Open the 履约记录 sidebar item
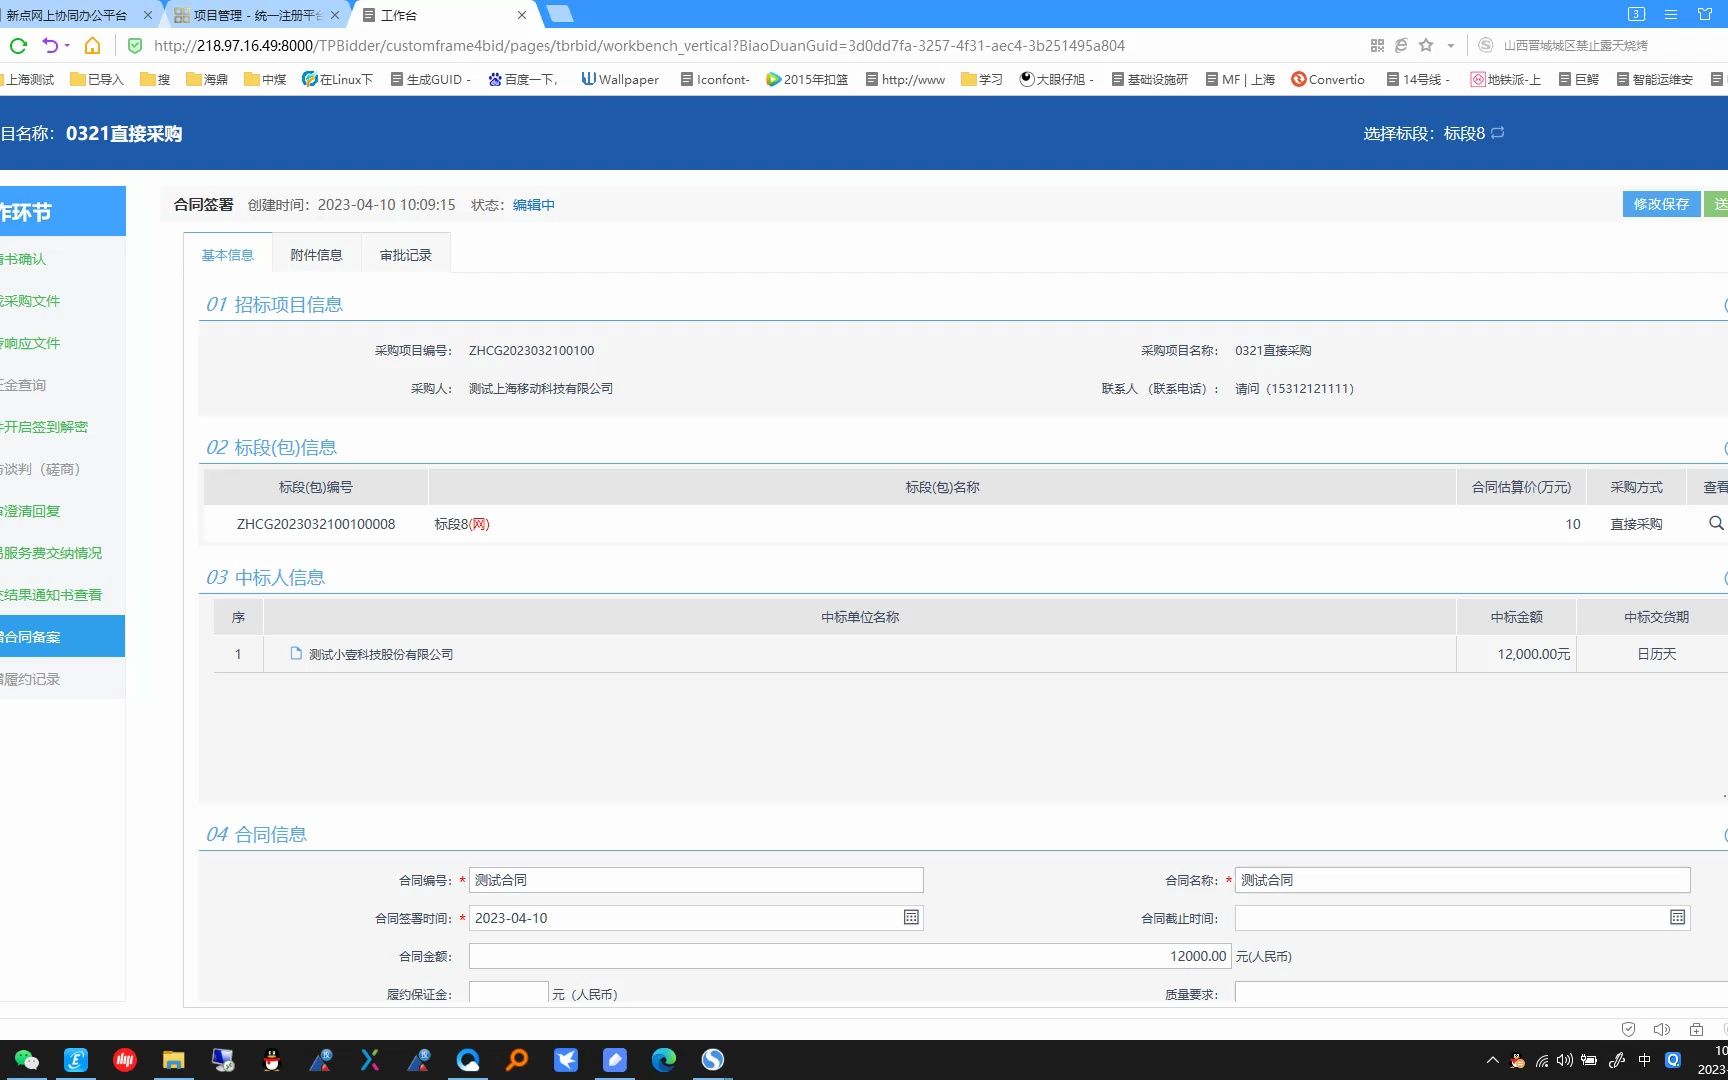The width and height of the screenshot is (1728, 1080). point(62,679)
